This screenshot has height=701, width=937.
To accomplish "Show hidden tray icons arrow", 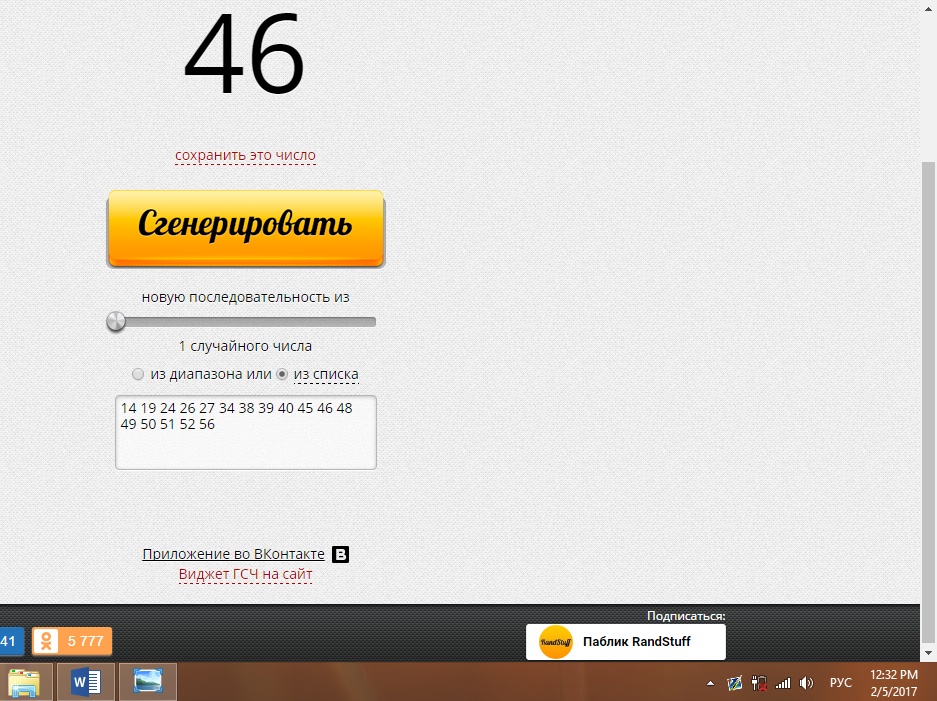I will coord(710,683).
